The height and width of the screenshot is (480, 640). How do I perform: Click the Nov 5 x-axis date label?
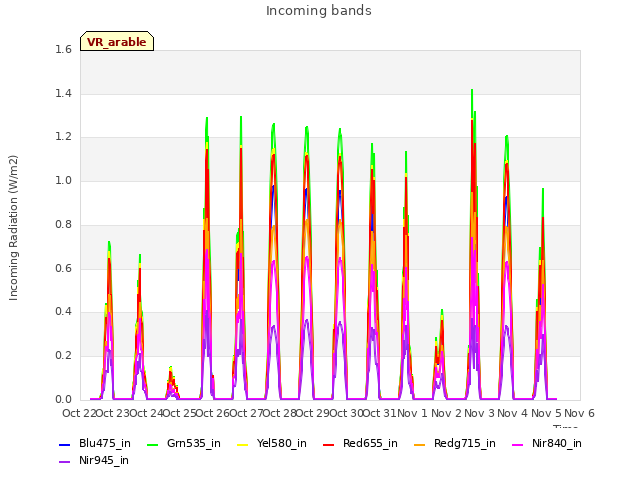click(x=546, y=413)
